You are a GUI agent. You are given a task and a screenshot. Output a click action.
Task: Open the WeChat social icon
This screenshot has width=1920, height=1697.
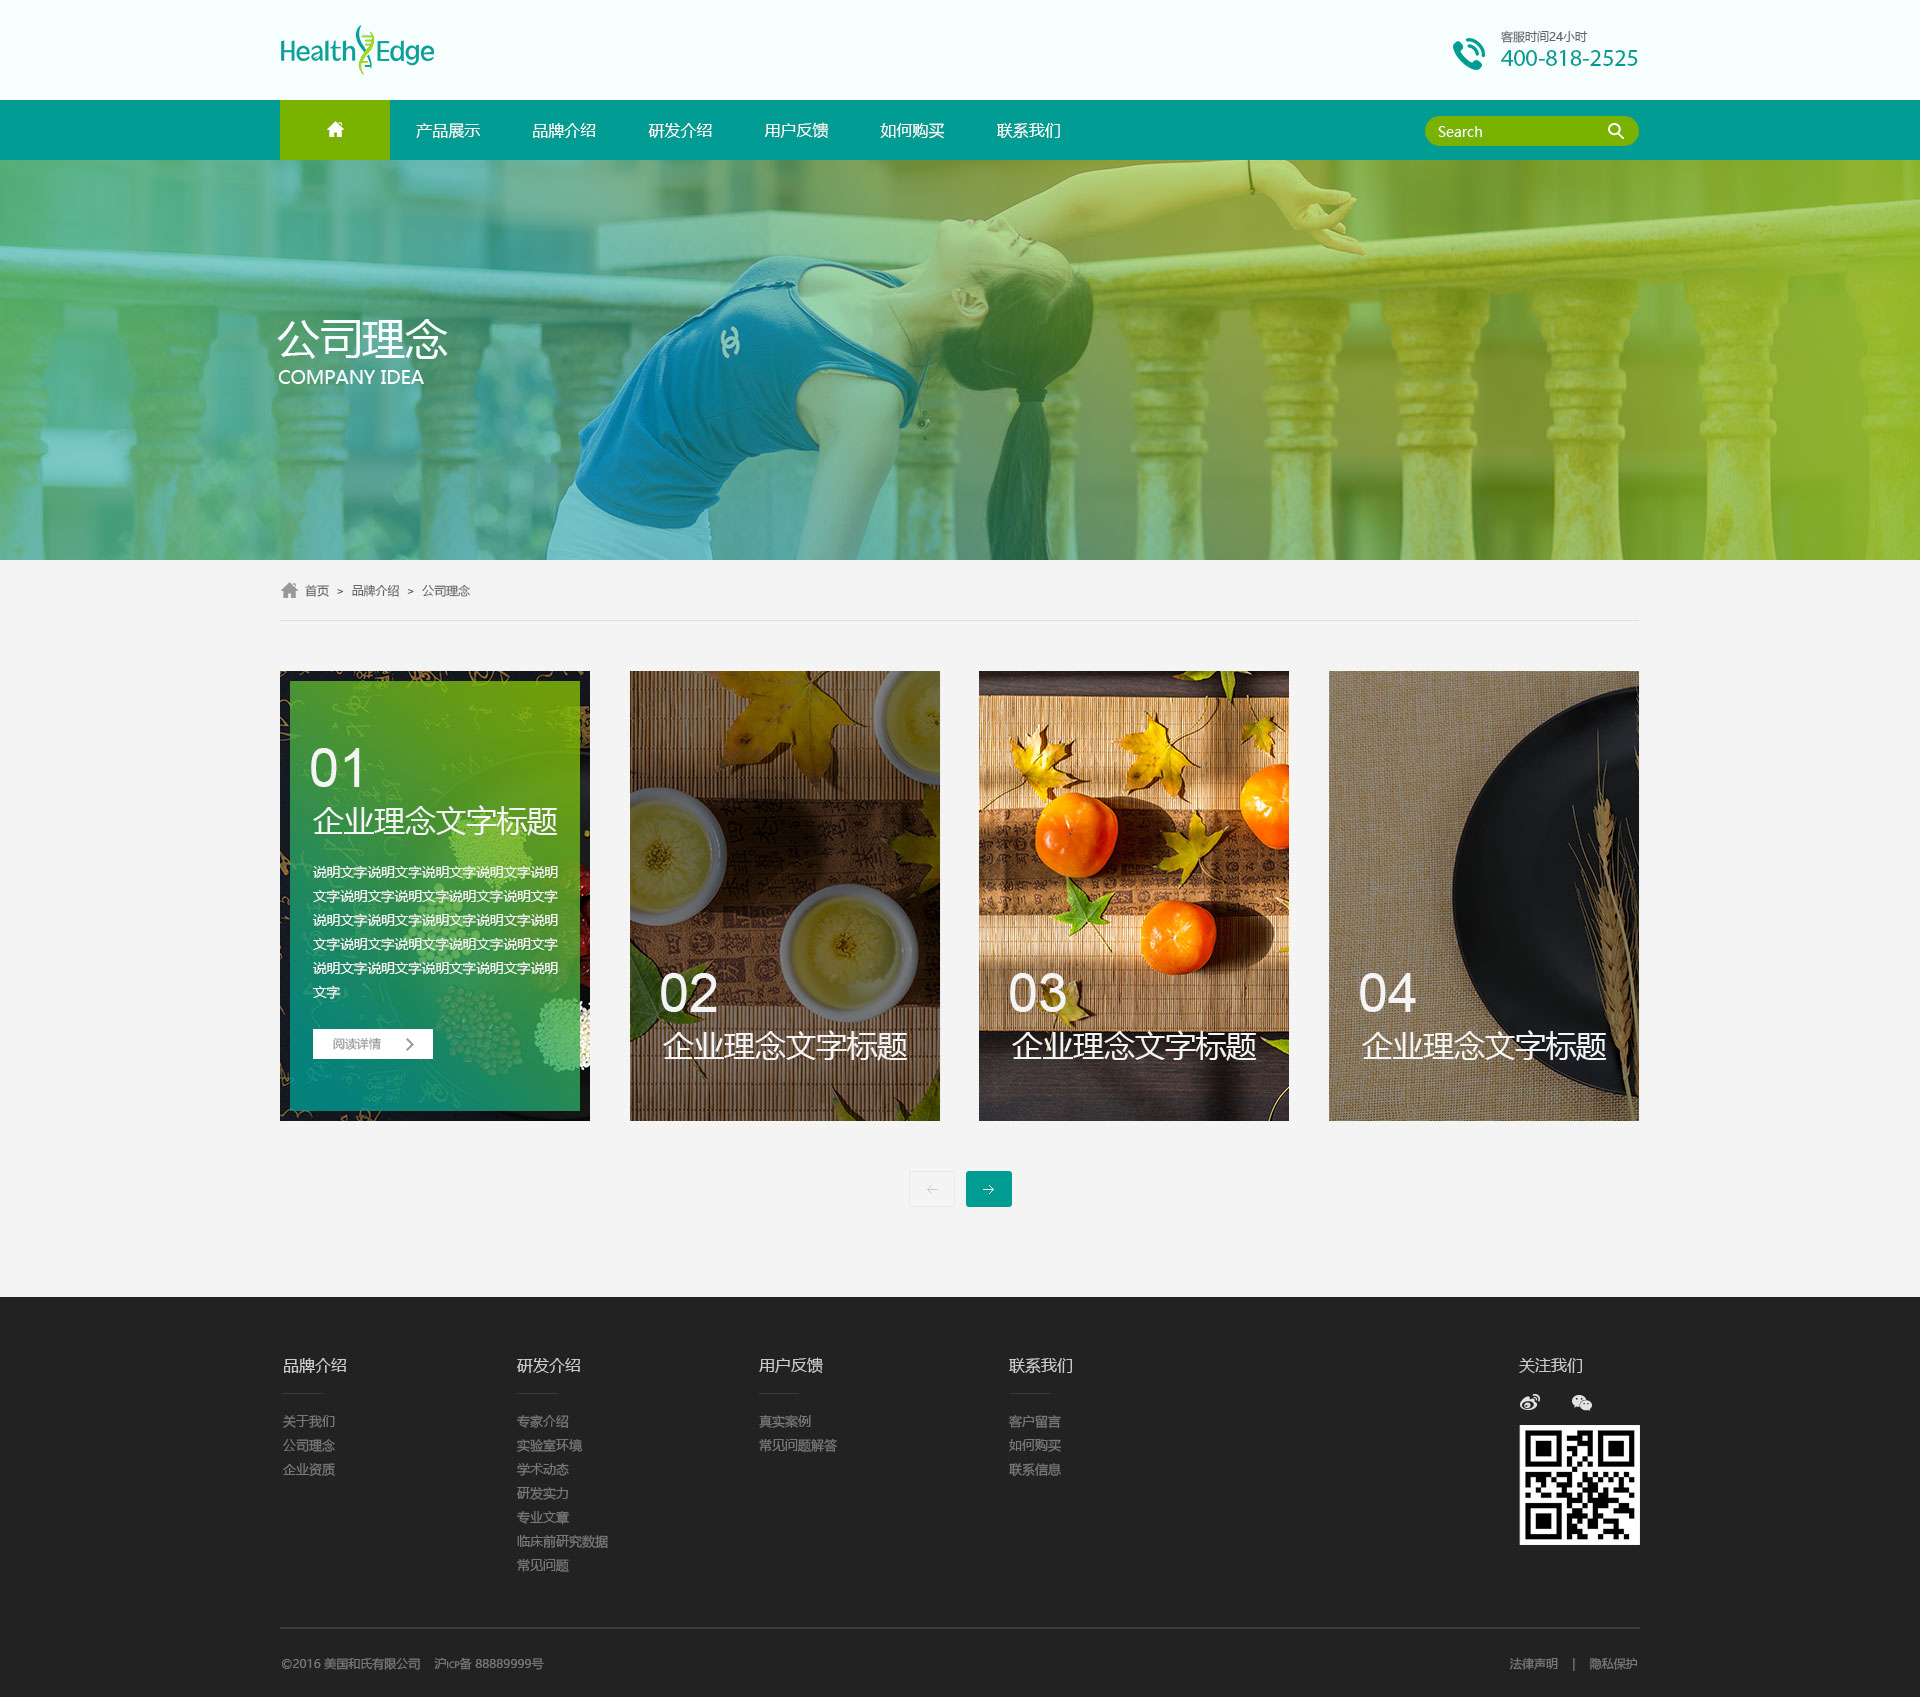point(1581,1403)
